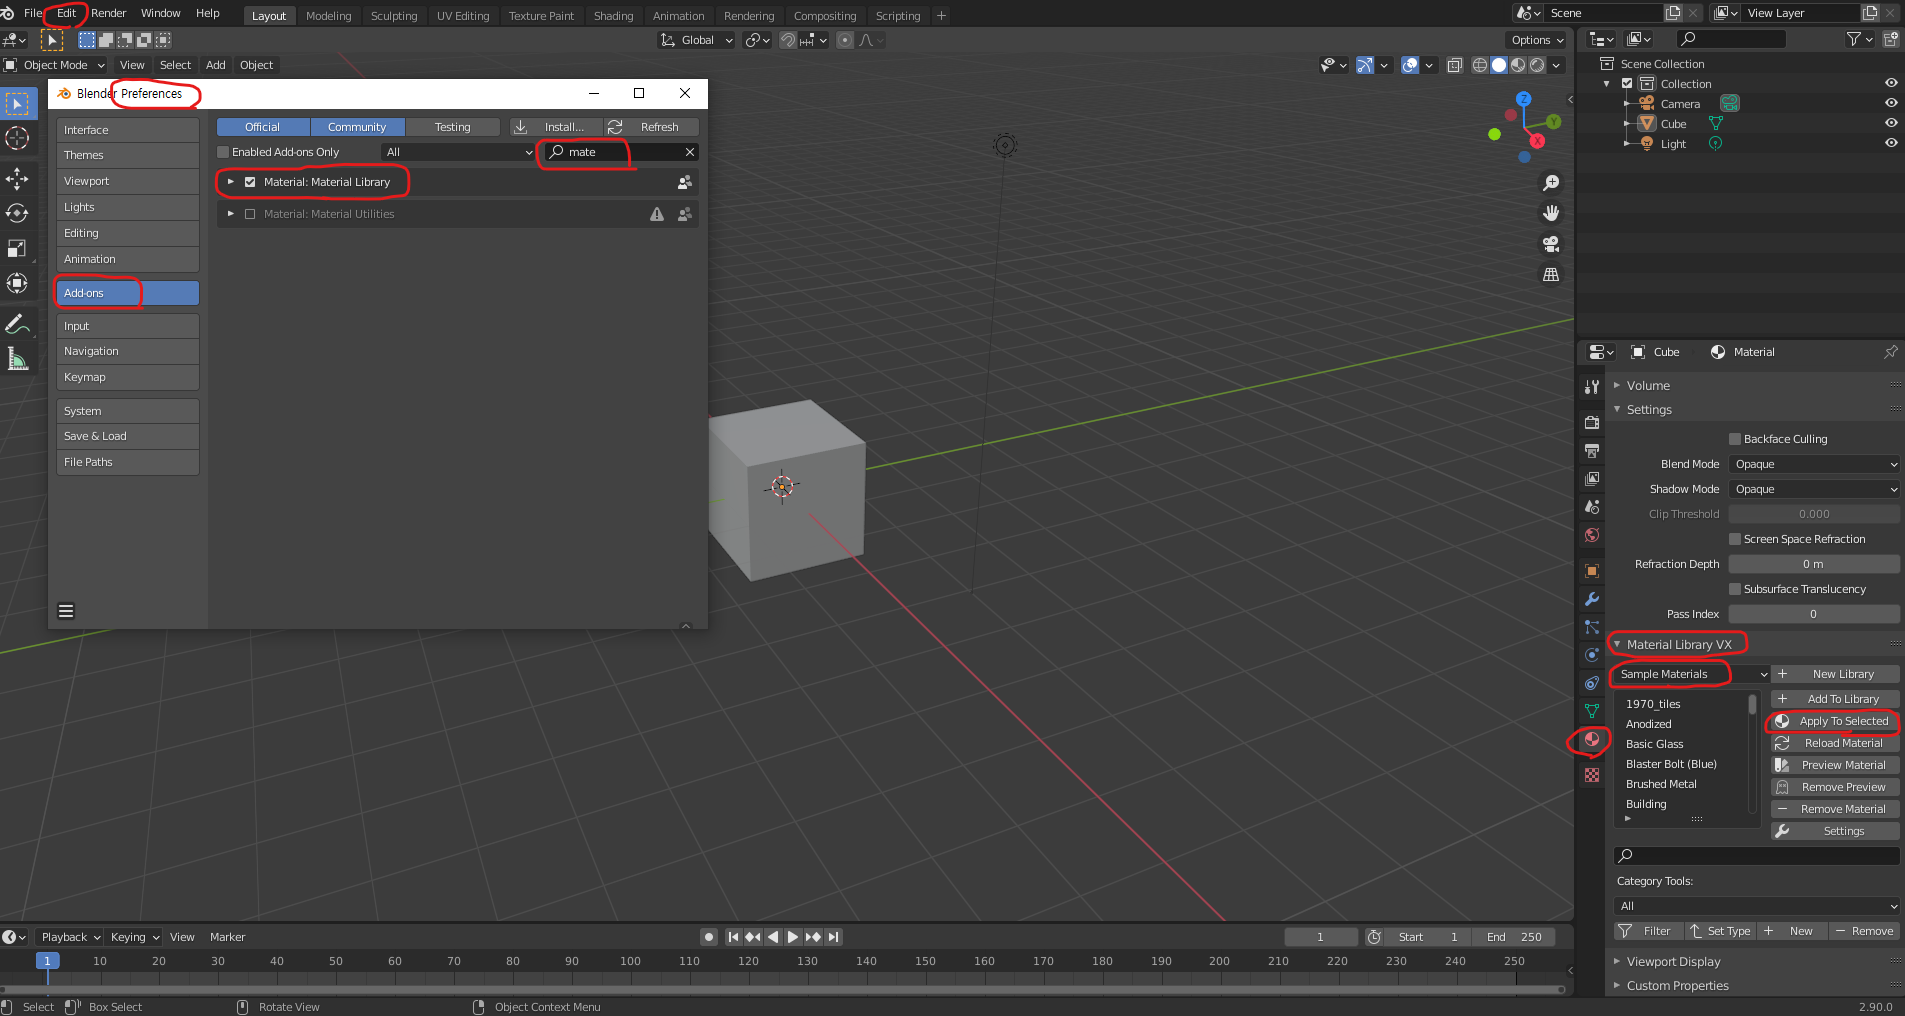Toggle auto keying record button
Screen dimensions: 1905x1016
709,937
